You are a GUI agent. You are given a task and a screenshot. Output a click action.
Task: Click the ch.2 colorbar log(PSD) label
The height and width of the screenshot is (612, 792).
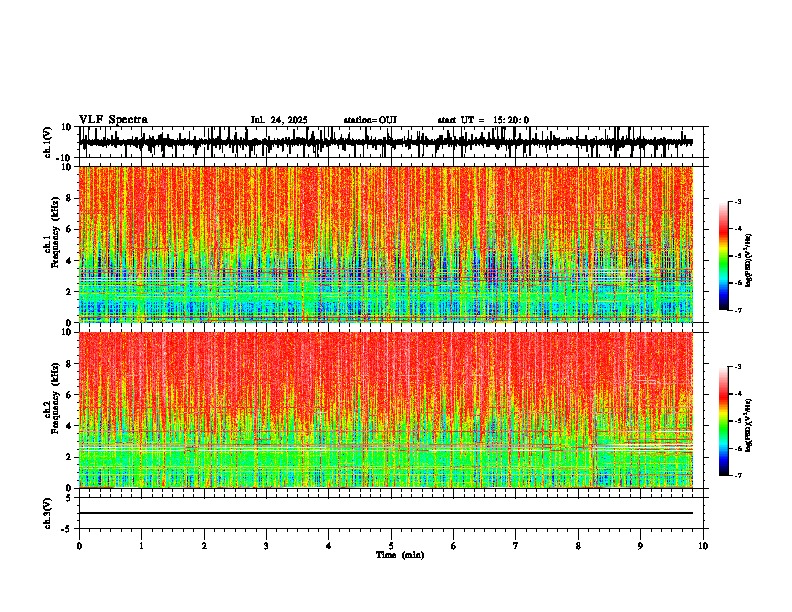click(x=748, y=425)
